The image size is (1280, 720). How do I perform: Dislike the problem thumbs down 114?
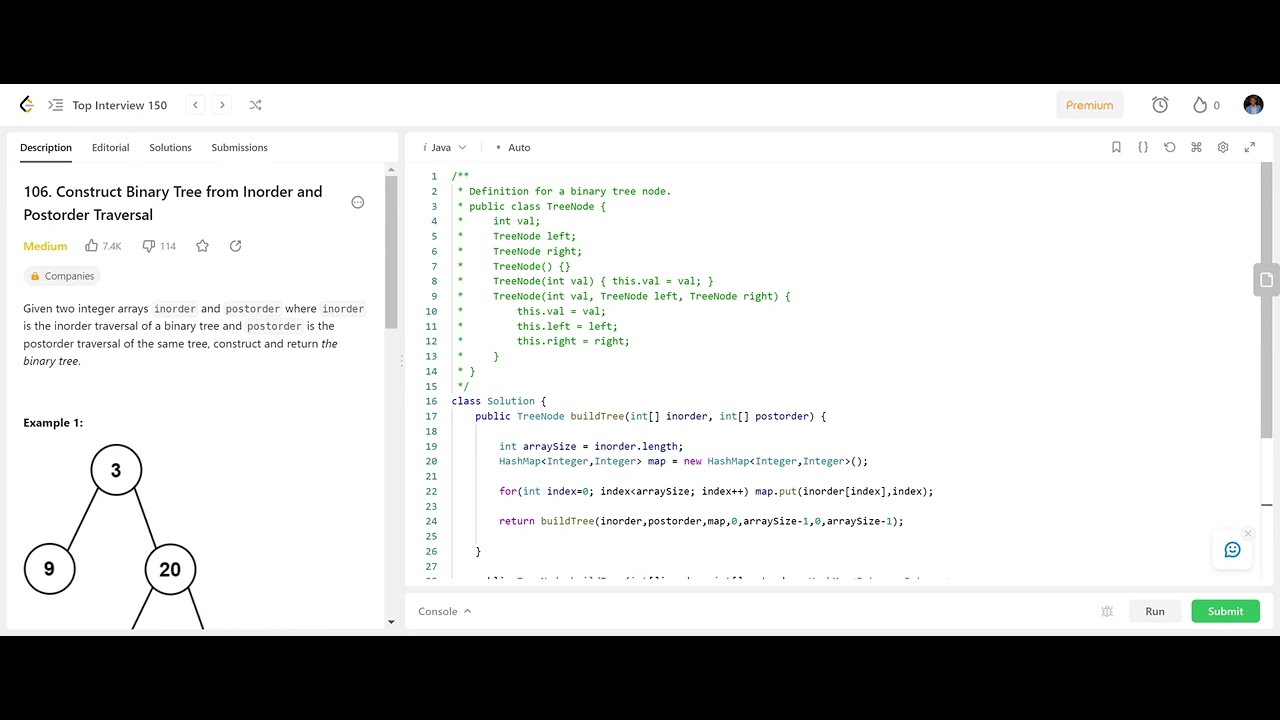pyautogui.click(x=159, y=246)
